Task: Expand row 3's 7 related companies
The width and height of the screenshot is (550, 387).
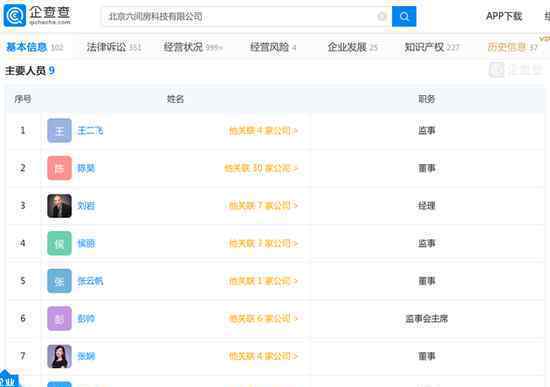Action: [263, 206]
